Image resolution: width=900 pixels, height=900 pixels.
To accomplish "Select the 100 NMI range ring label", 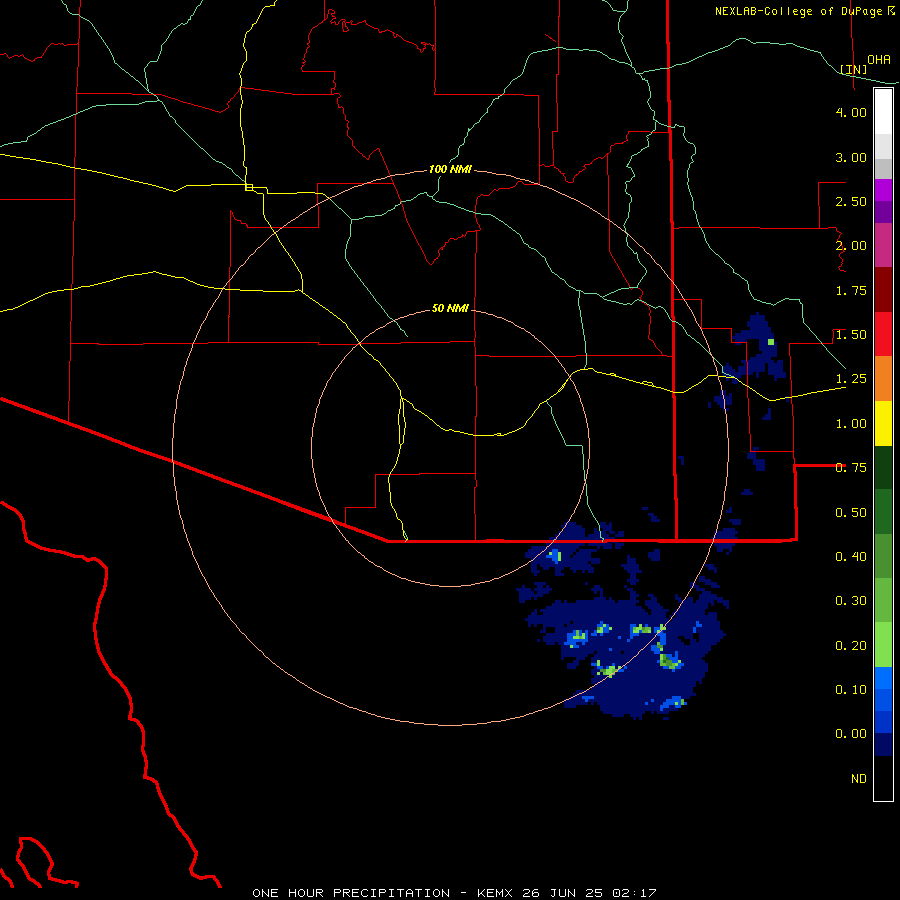I will [x=450, y=169].
